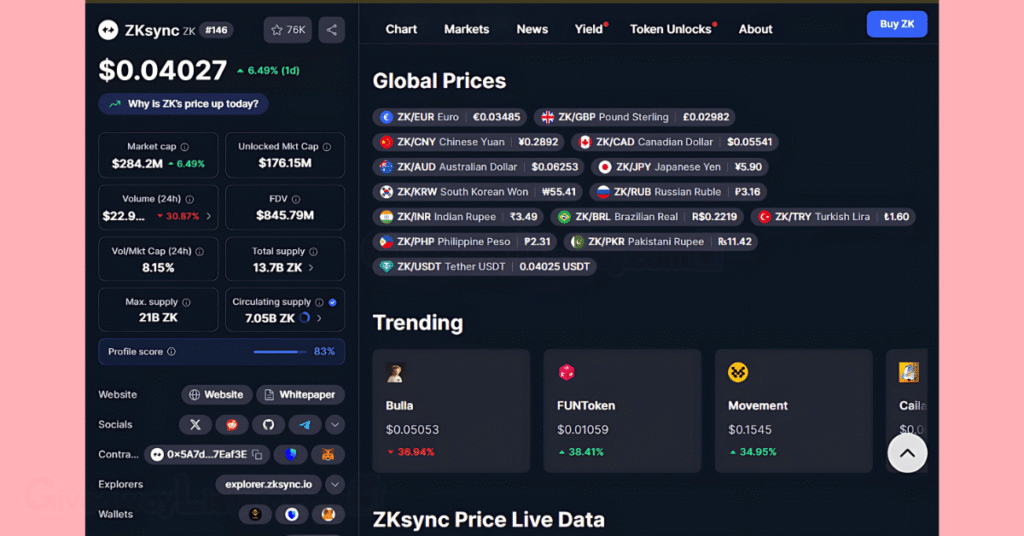1024x536 pixels.
Task: Open the Reddit social link
Action: 232,424
